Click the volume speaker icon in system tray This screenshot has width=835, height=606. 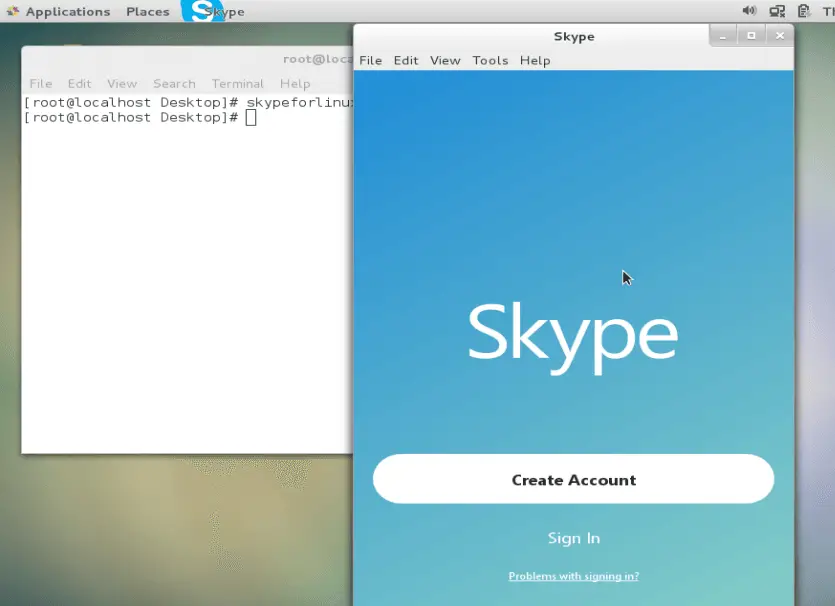(749, 11)
